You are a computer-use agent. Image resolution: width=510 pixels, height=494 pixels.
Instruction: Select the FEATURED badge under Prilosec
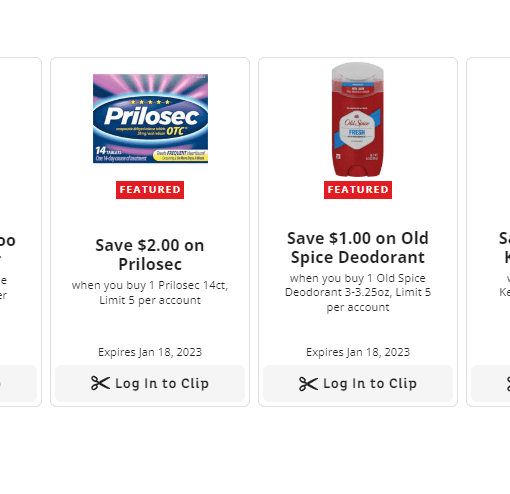pyautogui.click(x=150, y=190)
